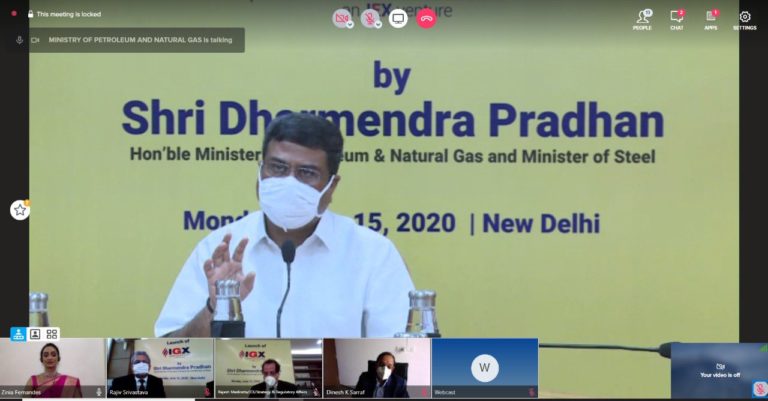Click the meeting locked padlock icon
This screenshot has width=768, height=401.
31,14
